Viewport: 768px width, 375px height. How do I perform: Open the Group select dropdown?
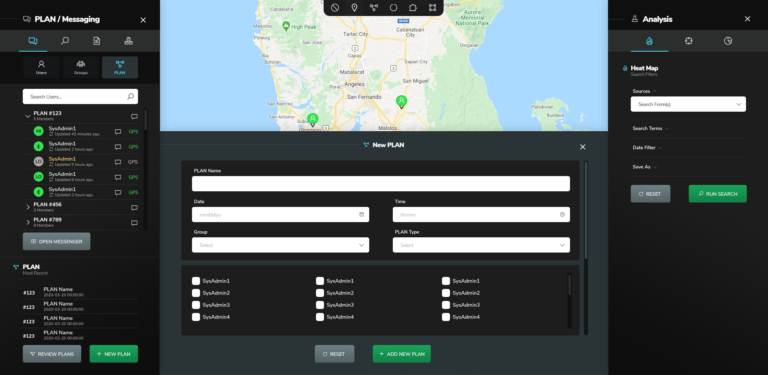coord(281,245)
